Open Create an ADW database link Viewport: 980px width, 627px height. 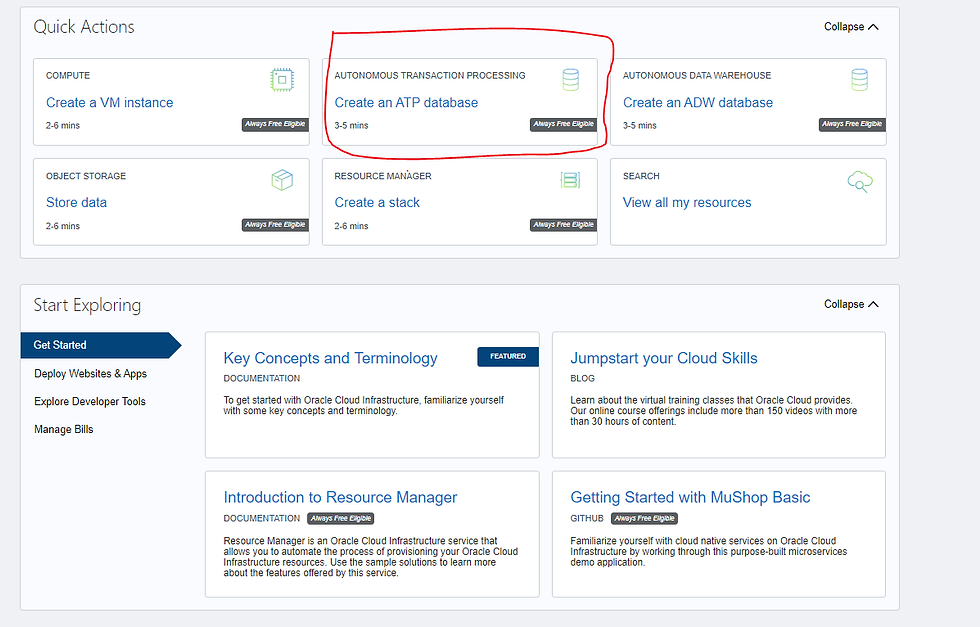tap(698, 103)
